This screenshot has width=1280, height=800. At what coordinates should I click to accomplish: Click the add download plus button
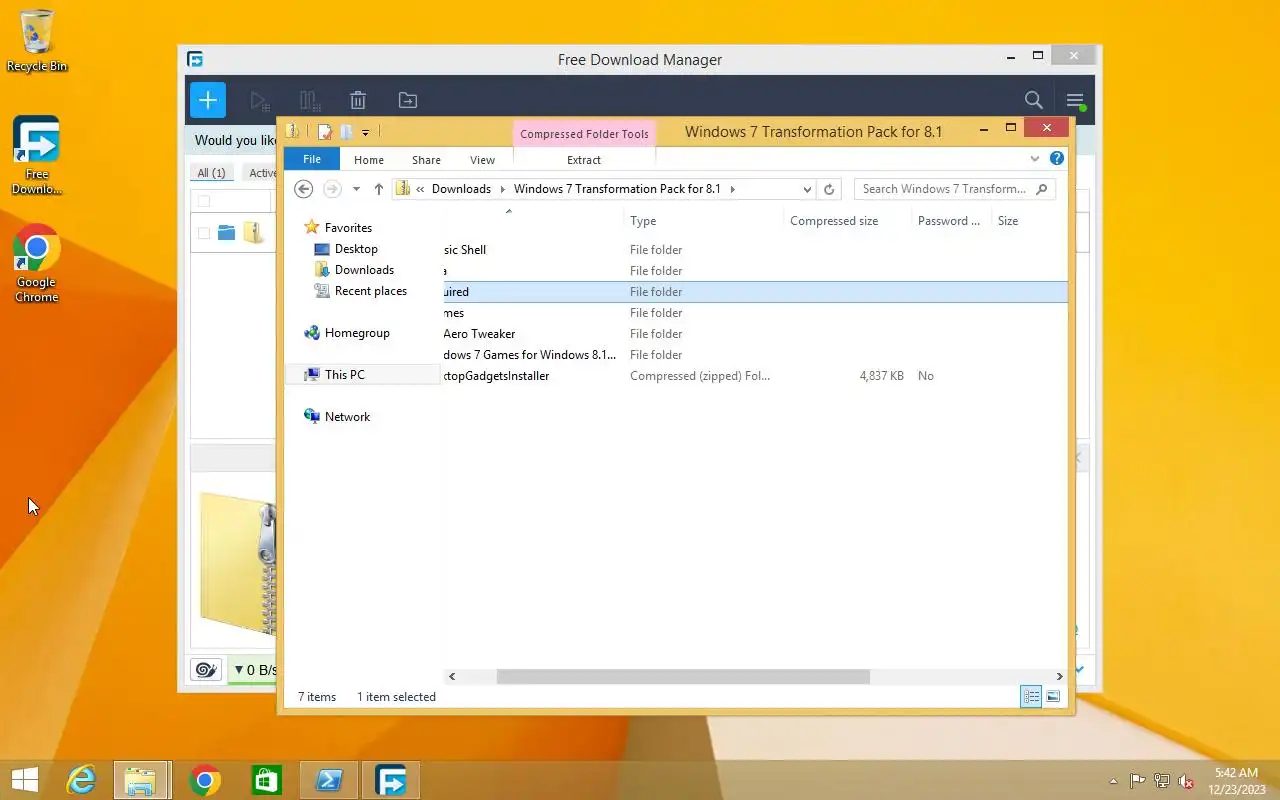[x=207, y=100]
